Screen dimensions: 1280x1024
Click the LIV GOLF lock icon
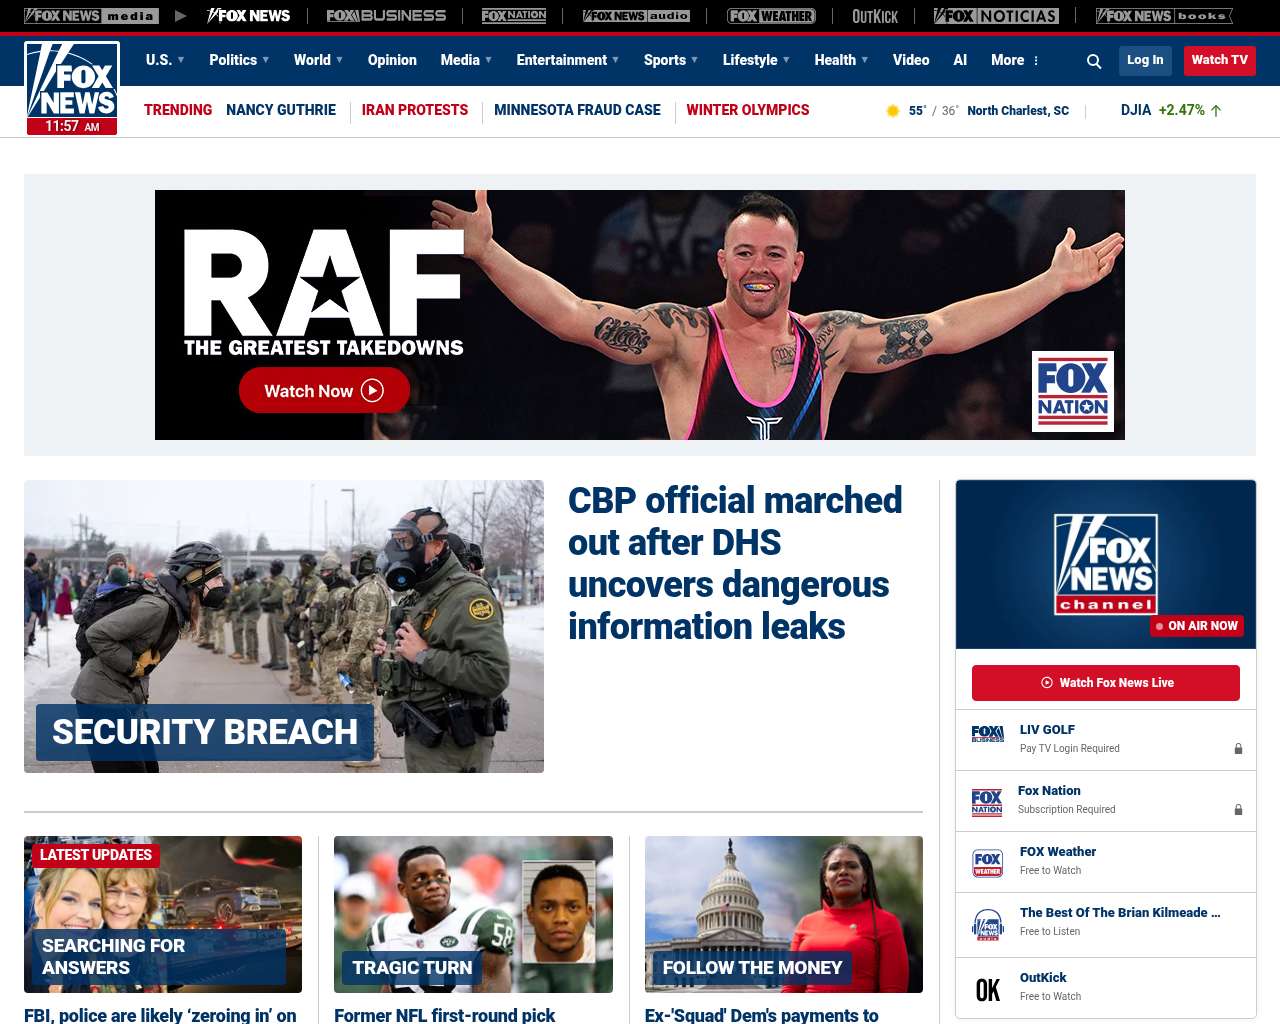pos(1238,749)
